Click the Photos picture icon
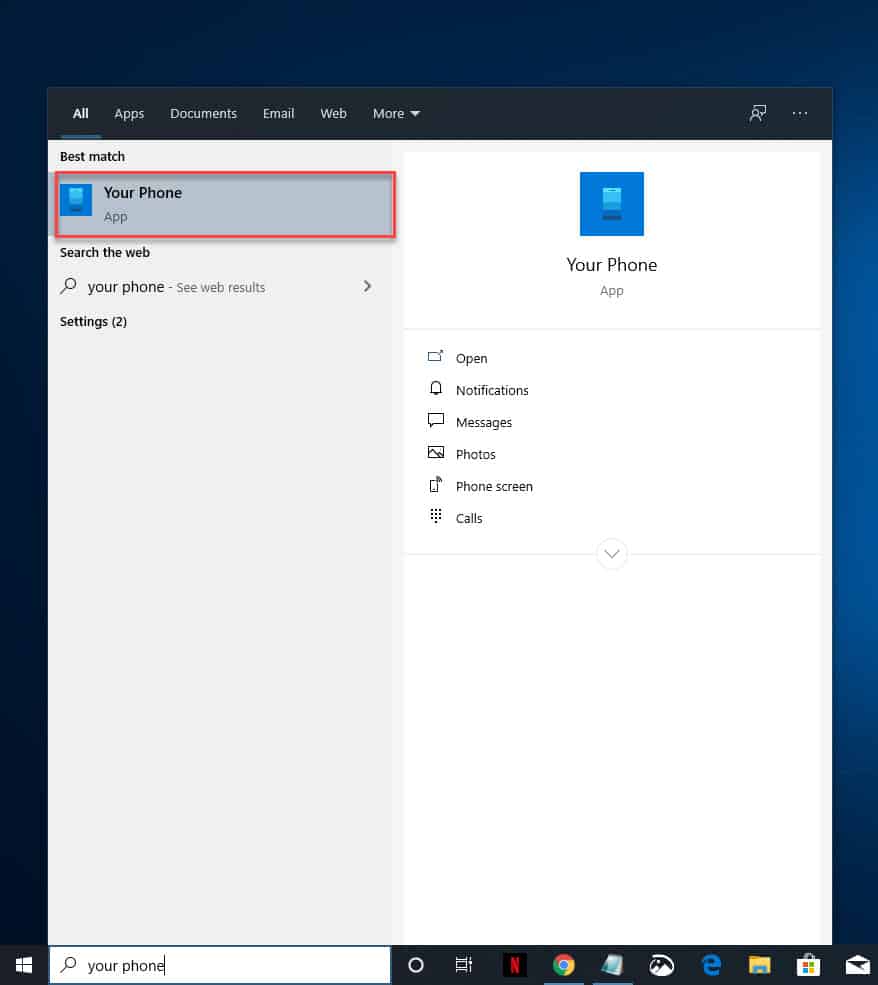 [435, 452]
